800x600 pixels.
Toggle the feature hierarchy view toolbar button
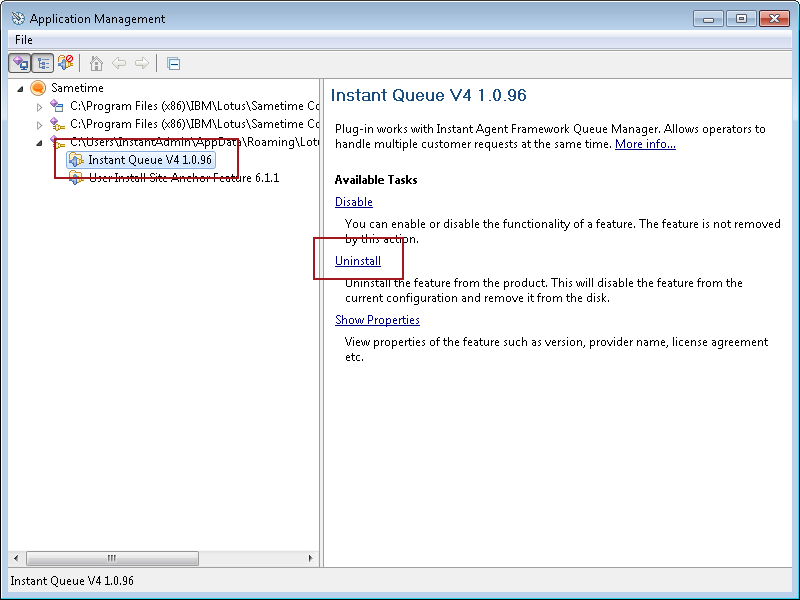click(42, 63)
